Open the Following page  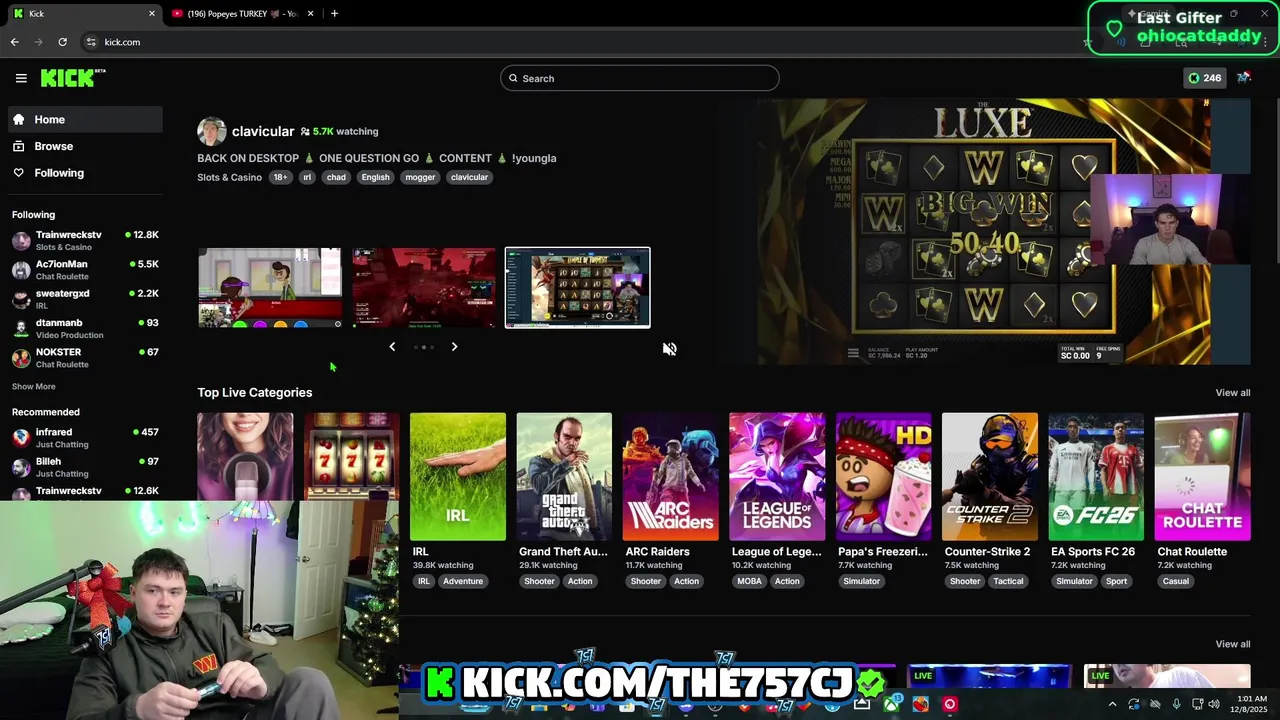pos(85,173)
